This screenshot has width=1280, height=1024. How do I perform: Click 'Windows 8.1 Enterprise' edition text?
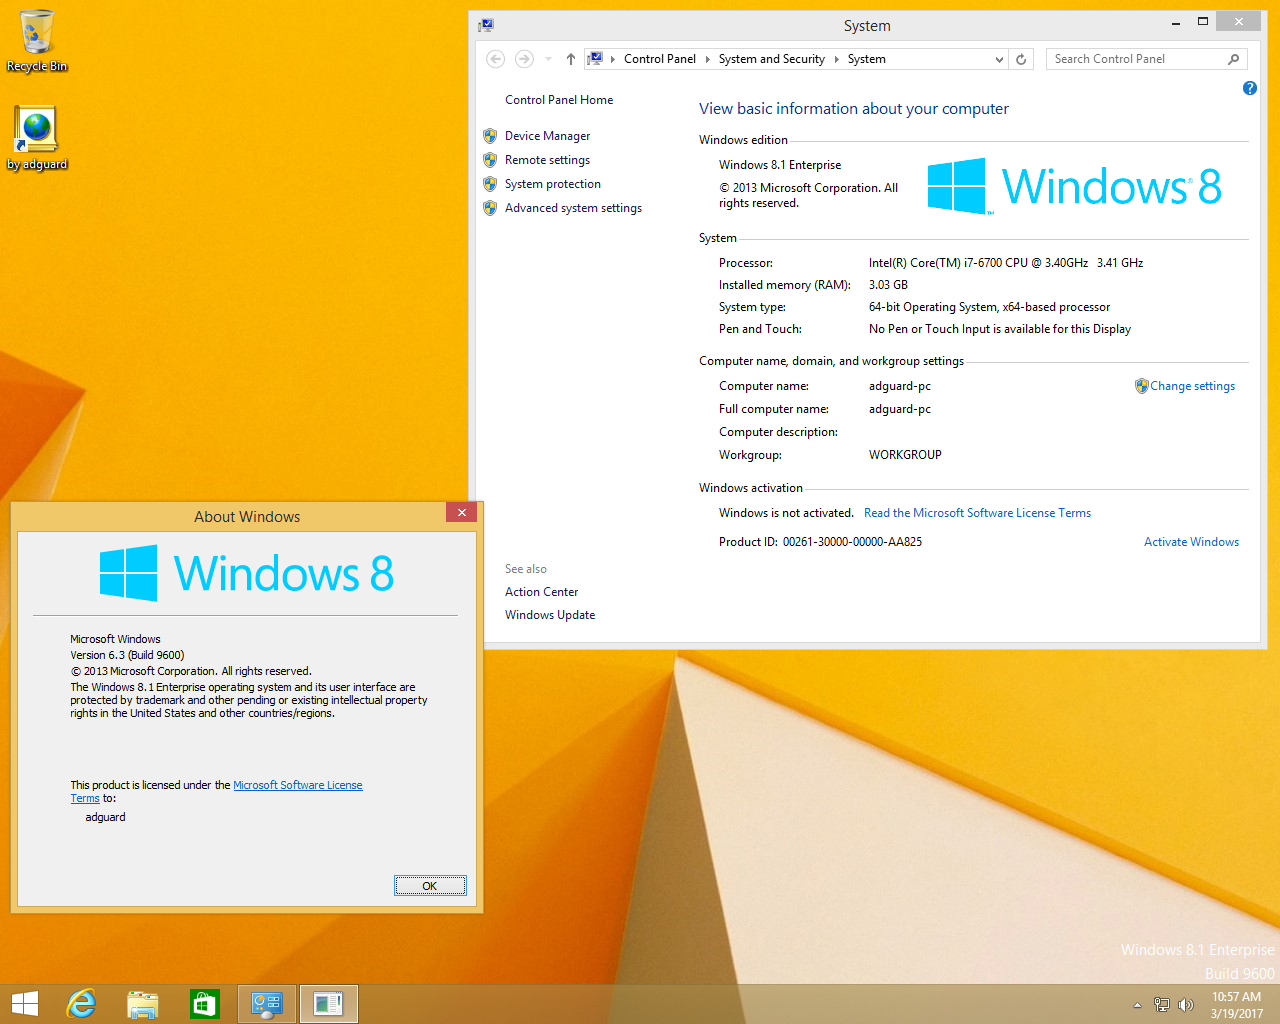point(780,165)
